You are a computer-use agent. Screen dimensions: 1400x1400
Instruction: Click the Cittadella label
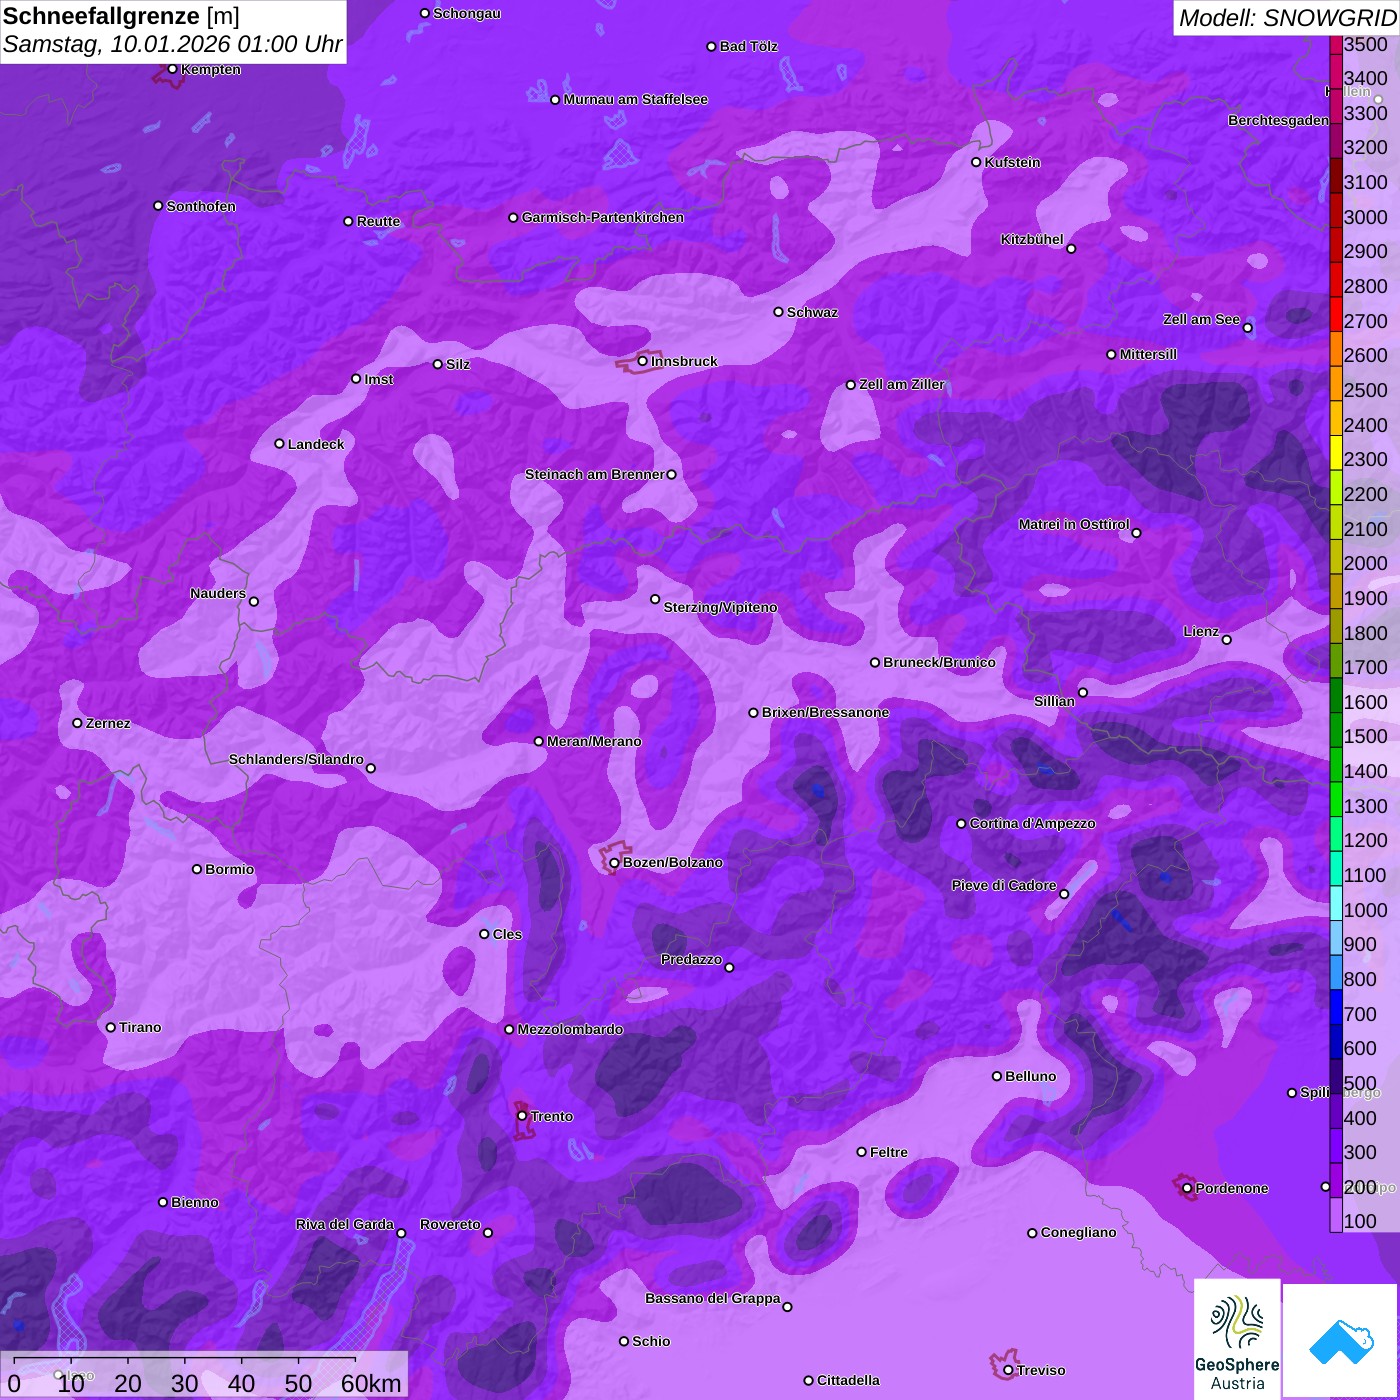pyautogui.click(x=848, y=1380)
